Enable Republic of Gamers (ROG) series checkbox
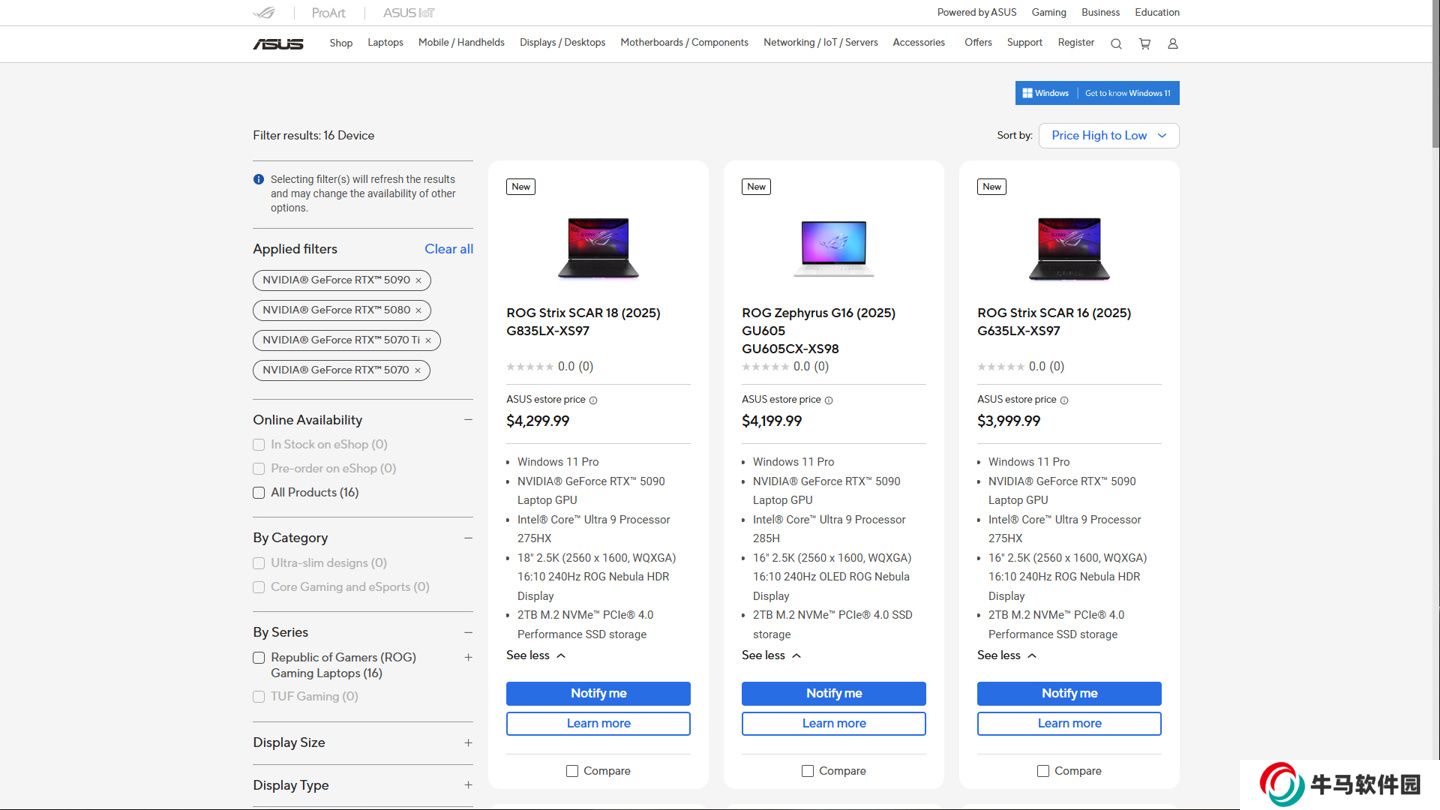1440x810 pixels. 259,658
